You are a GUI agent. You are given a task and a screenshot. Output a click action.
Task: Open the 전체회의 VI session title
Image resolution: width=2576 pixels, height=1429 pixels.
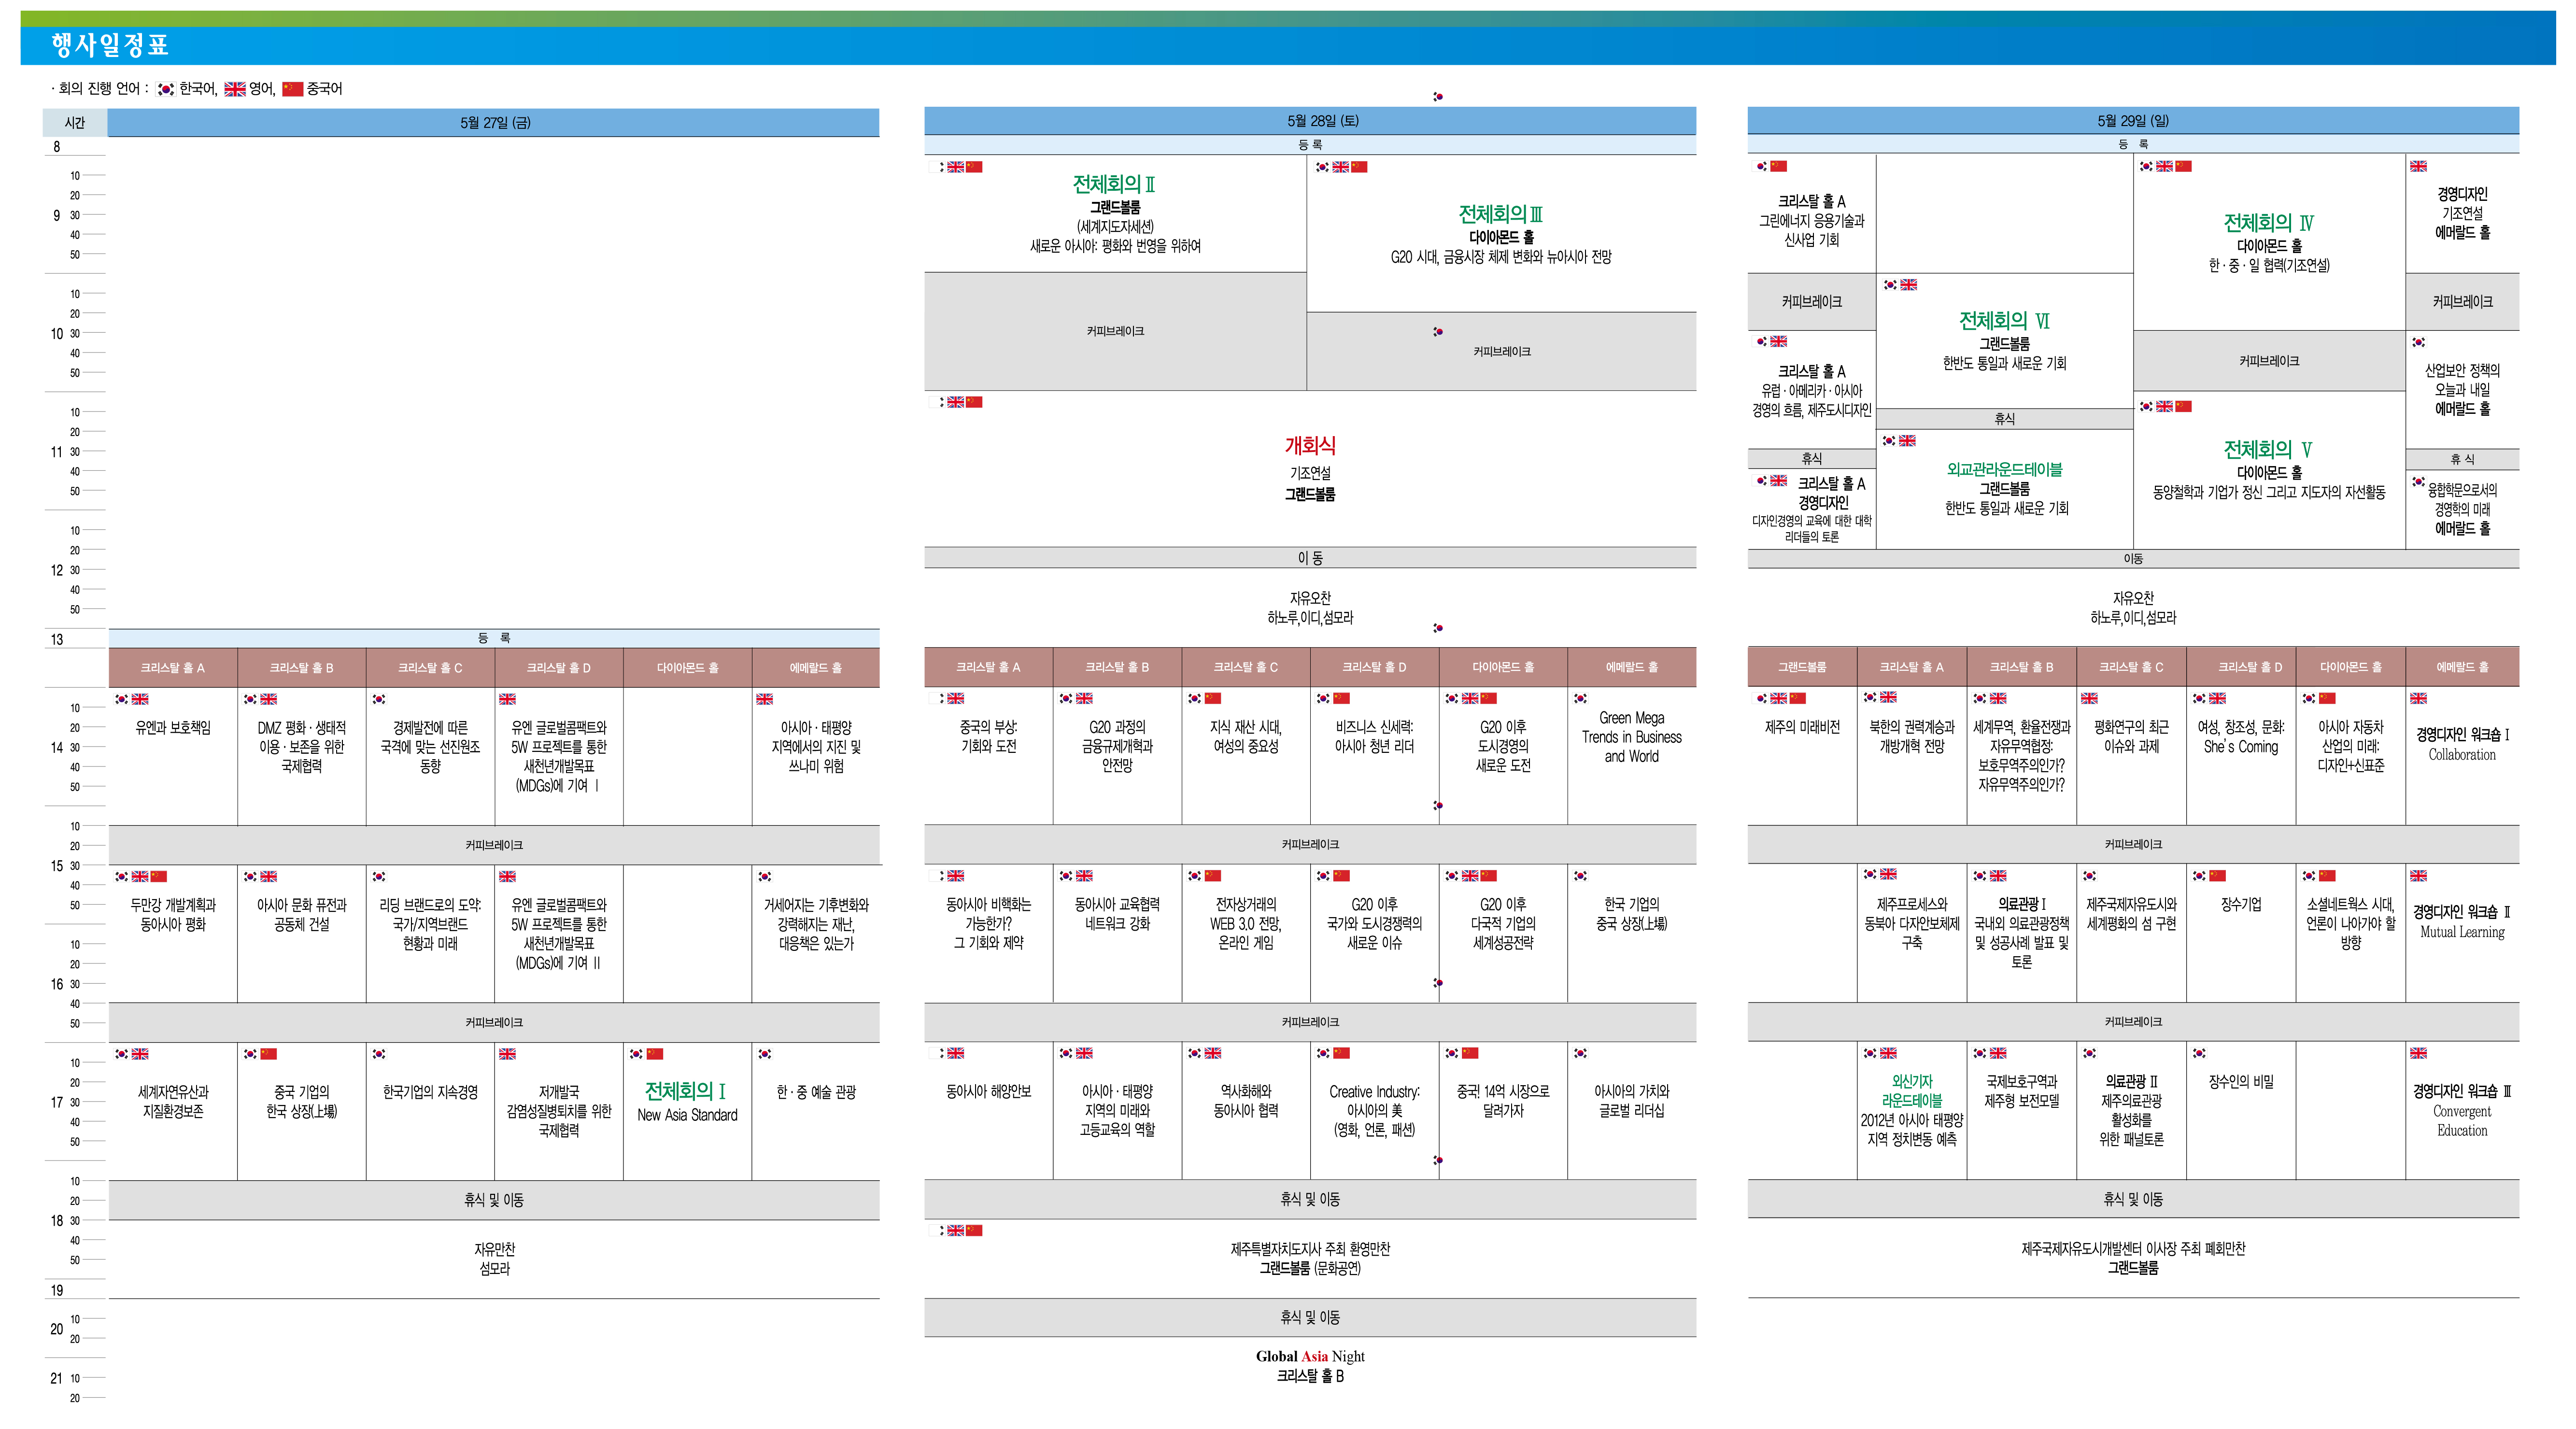click(x=2004, y=321)
